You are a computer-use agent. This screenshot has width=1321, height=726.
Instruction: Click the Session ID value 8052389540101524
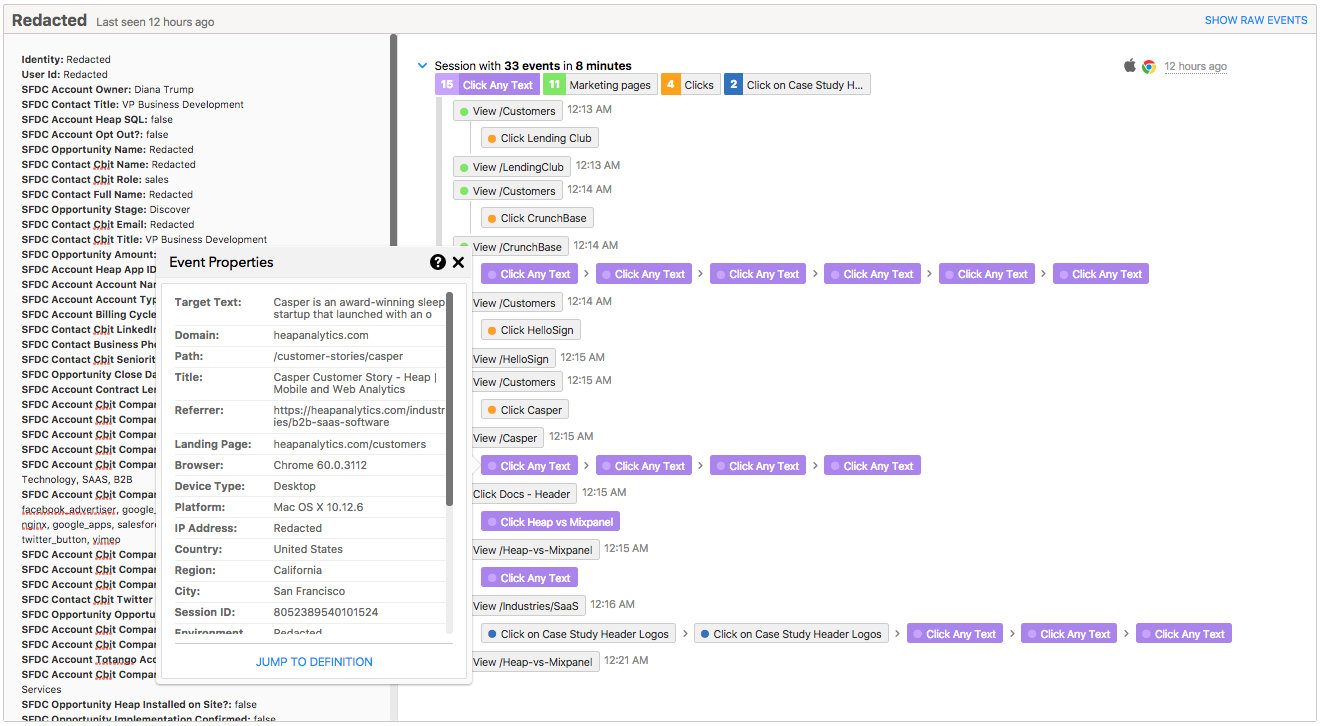pos(326,612)
